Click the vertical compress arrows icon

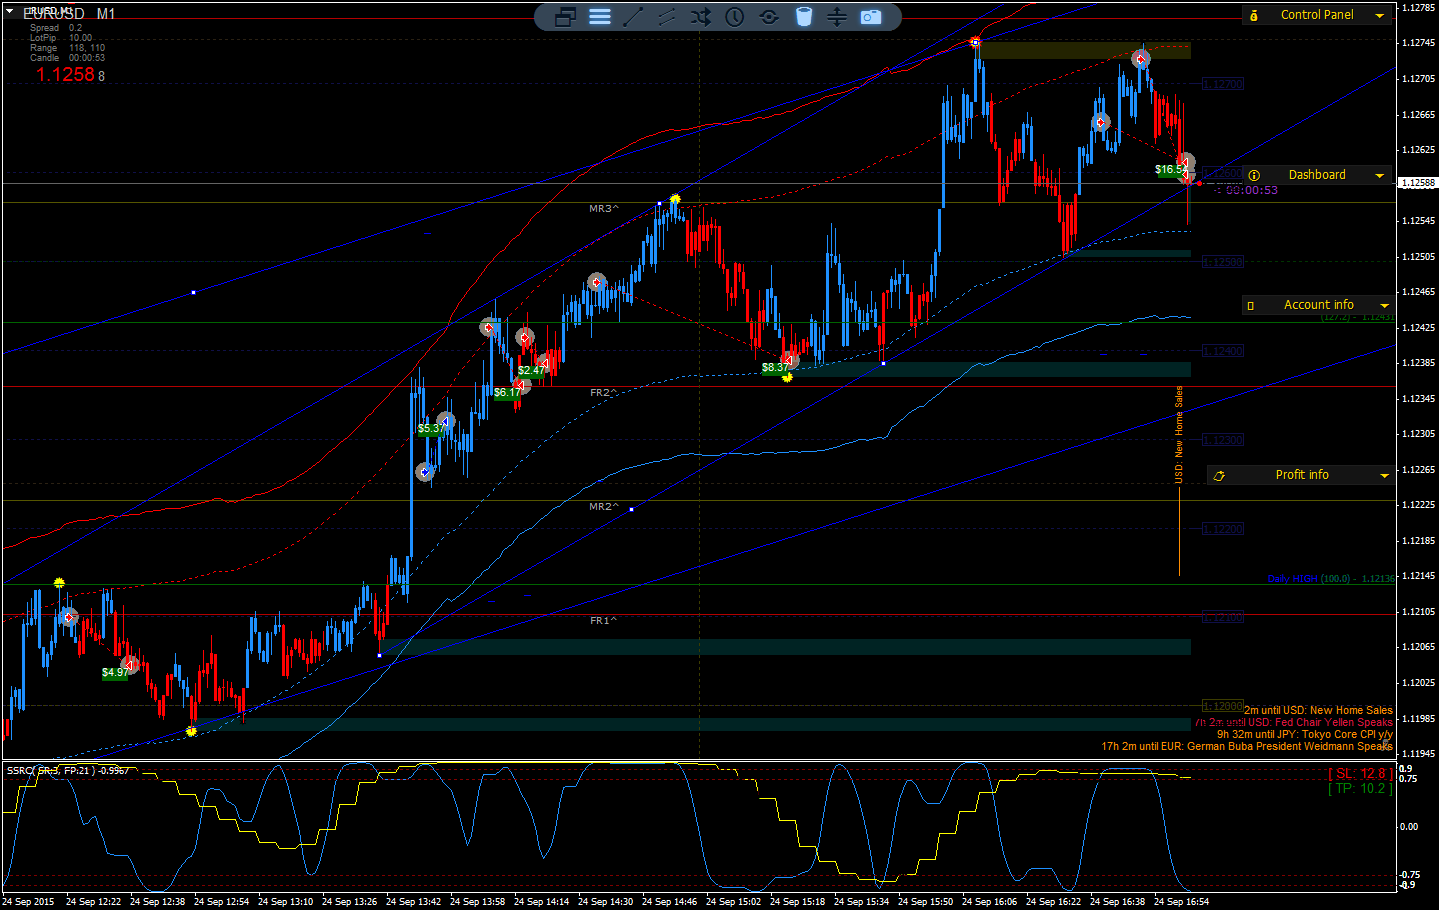pyautogui.click(x=837, y=17)
